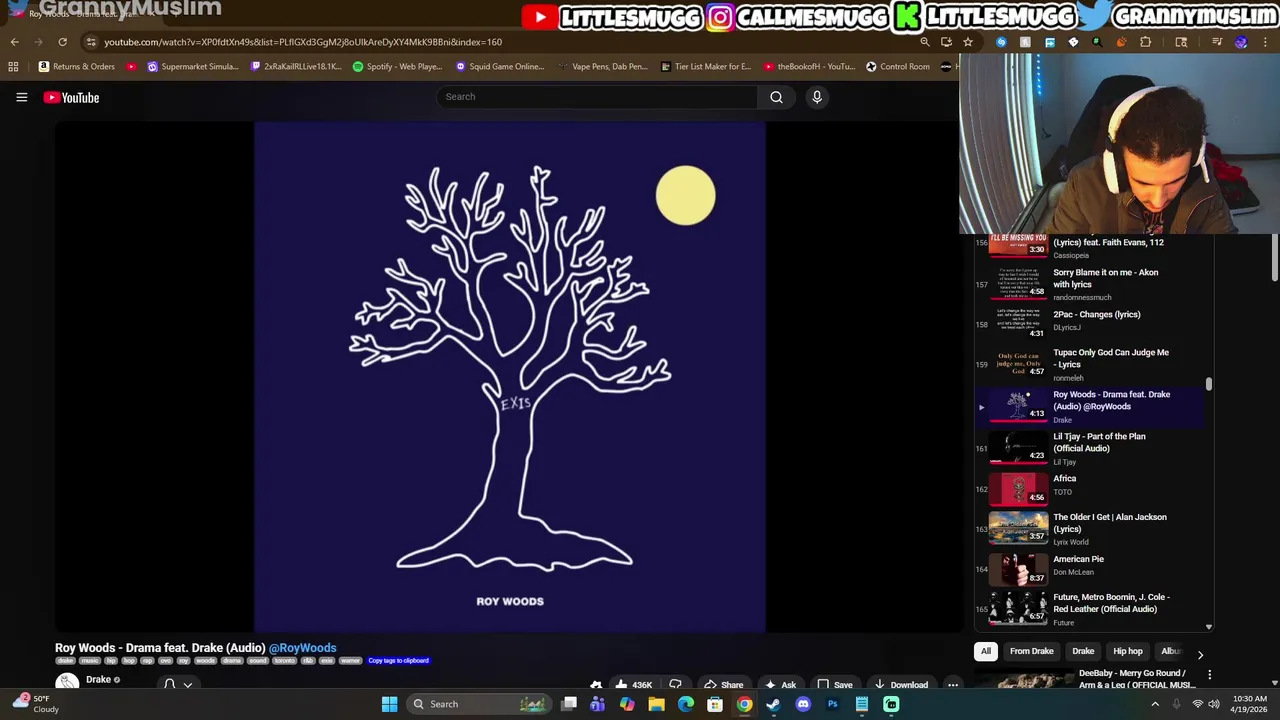The image size is (1280, 720).
Task: Open the clock showing 10:30 AM
Action: click(1249, 704)
